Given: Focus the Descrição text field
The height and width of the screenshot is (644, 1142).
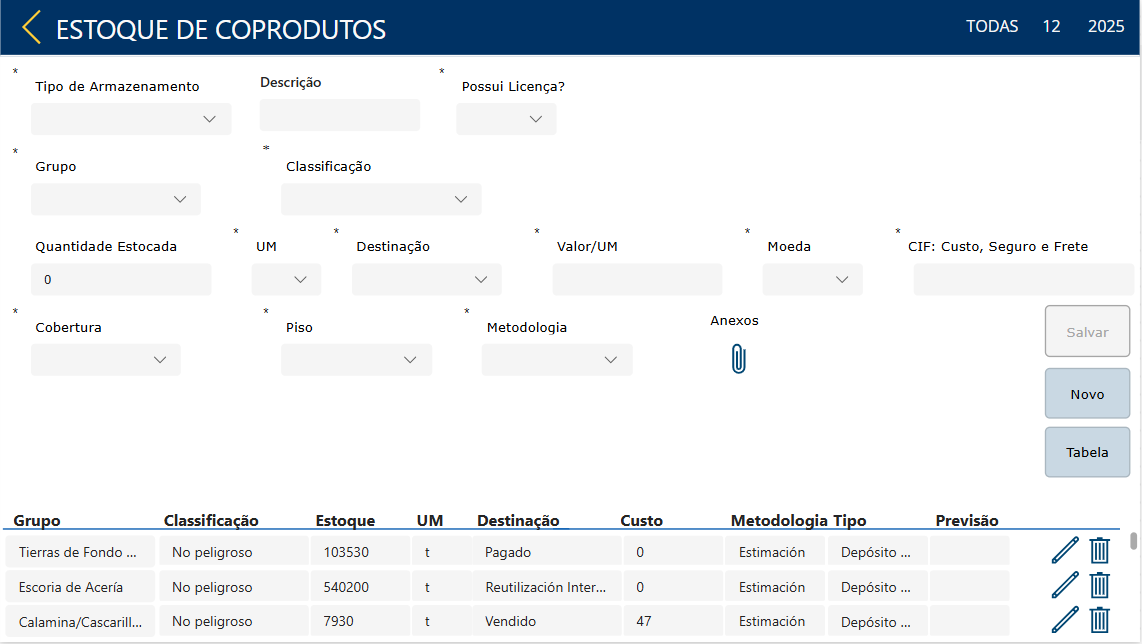Looking at the screenshot, I should (x=340, y=115).
